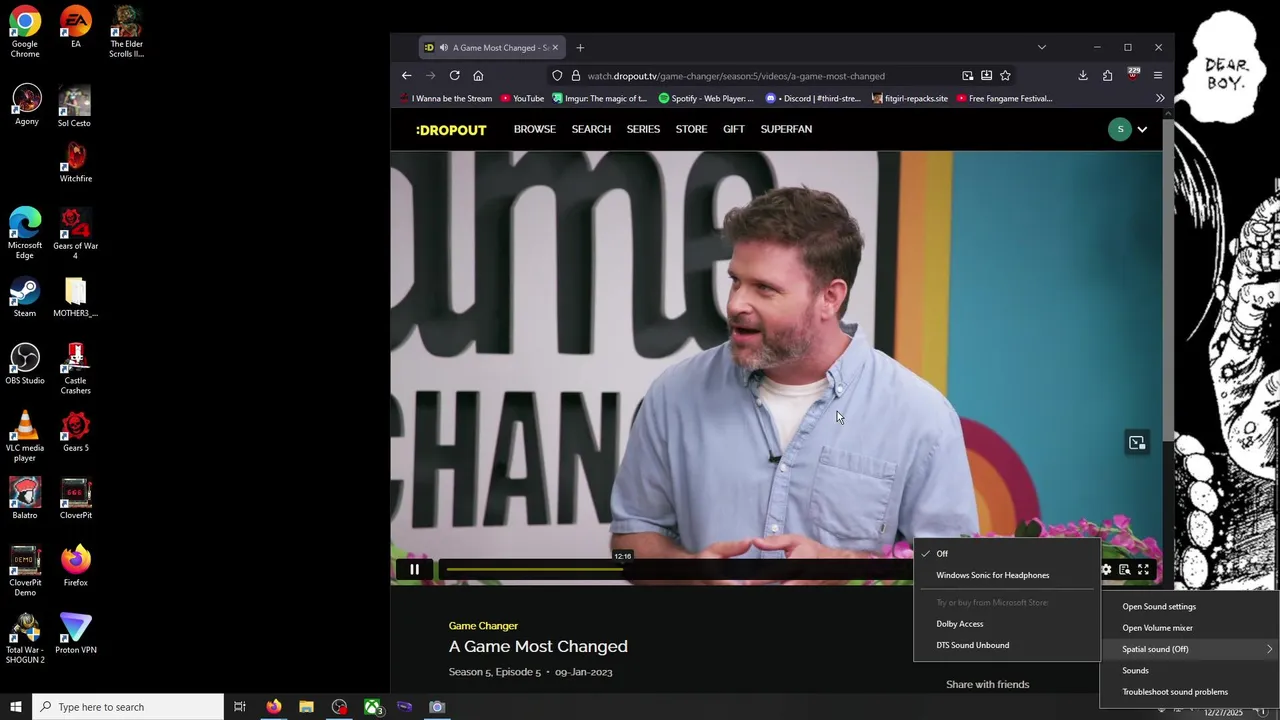Open File Explorer from the taskbar

[306, 707]
